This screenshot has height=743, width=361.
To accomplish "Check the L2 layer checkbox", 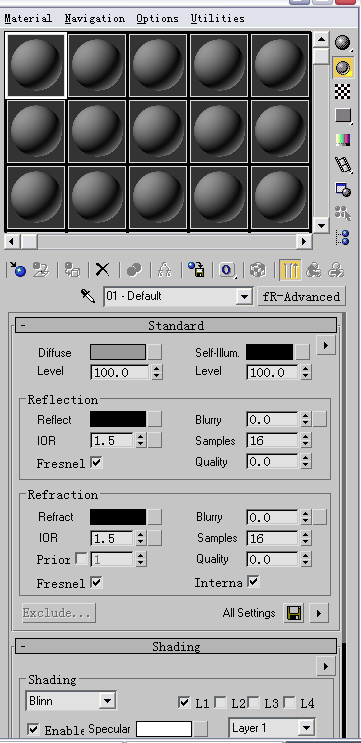I will tap(220, 702).
